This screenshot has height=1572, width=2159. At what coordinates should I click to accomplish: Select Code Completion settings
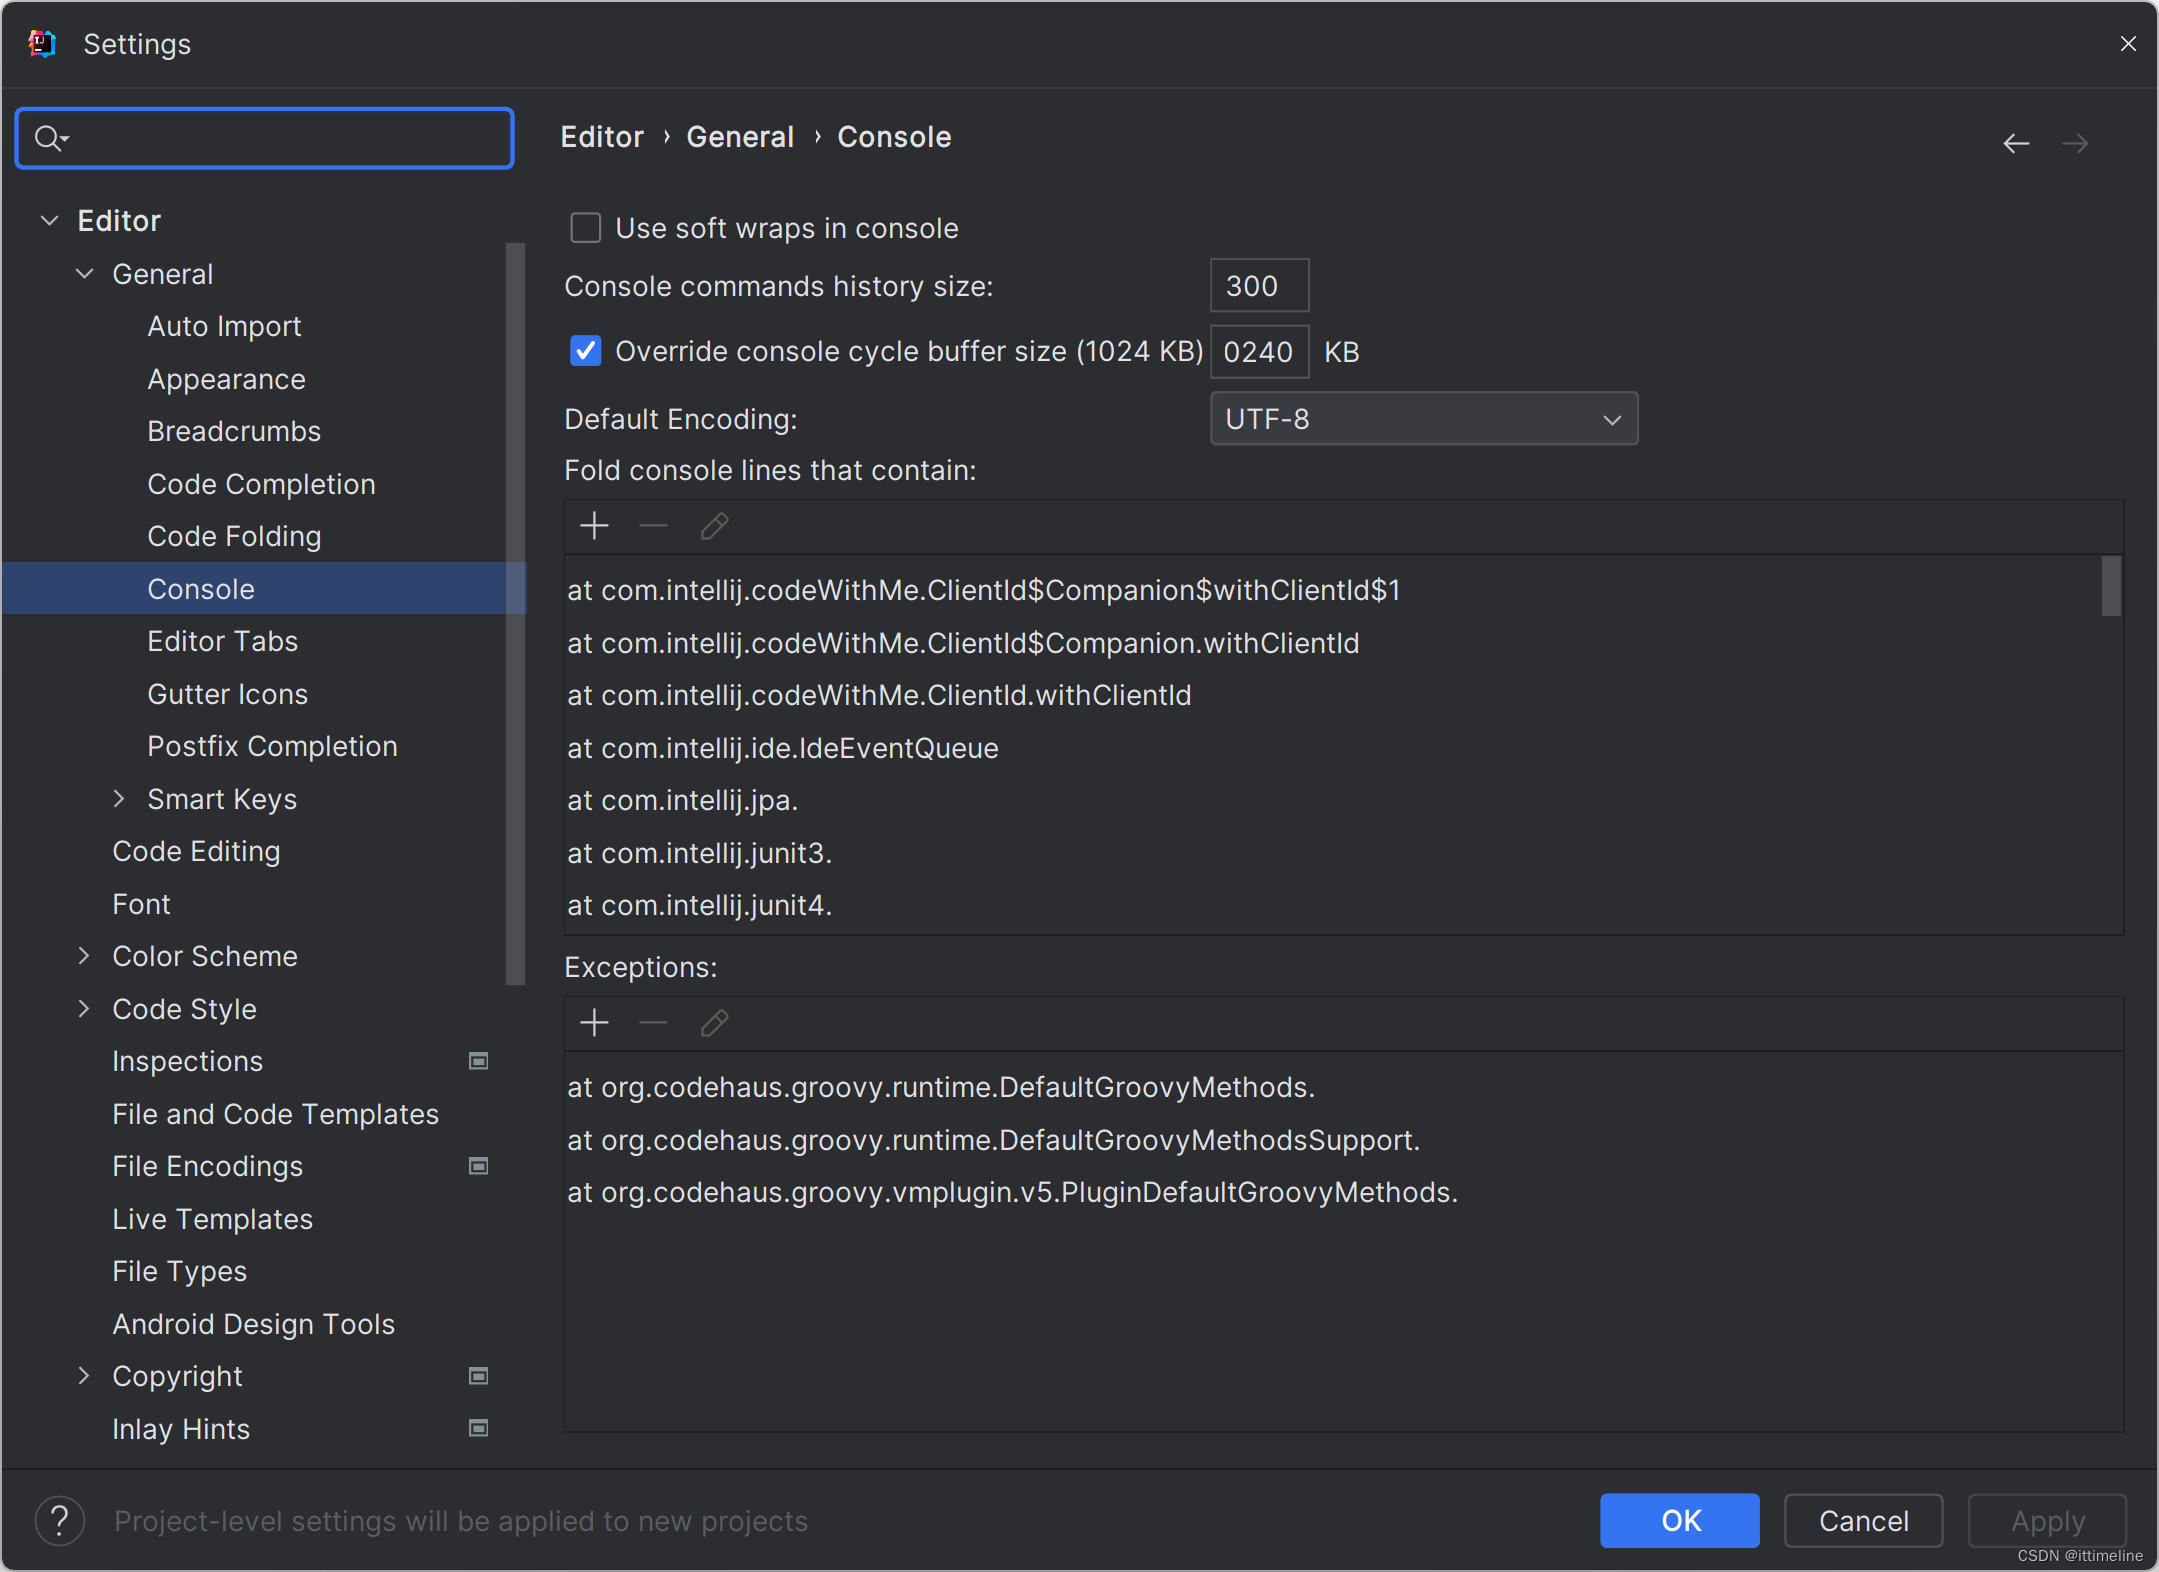(264, 484)
